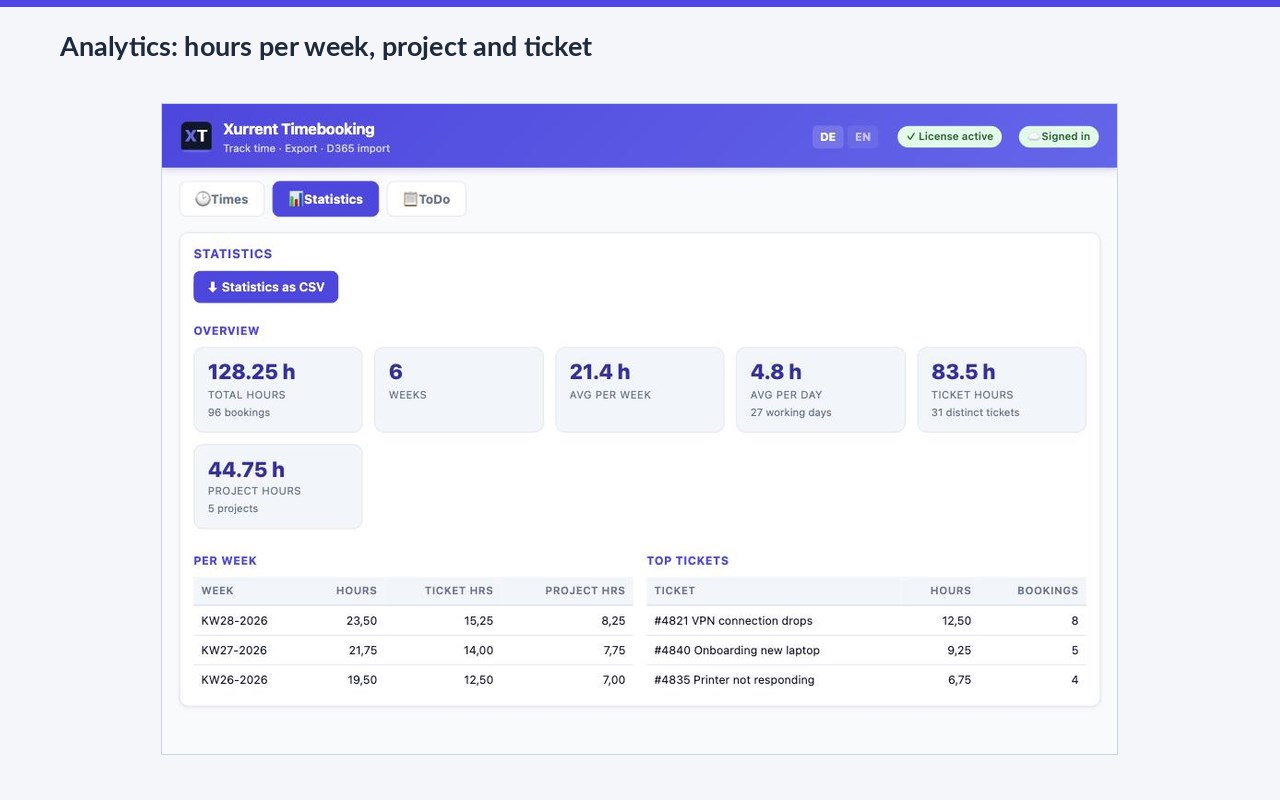The width and height of the screenshot is (1280, 800).
Task: Download Statistics as CSV
Action: click(266, 287)
